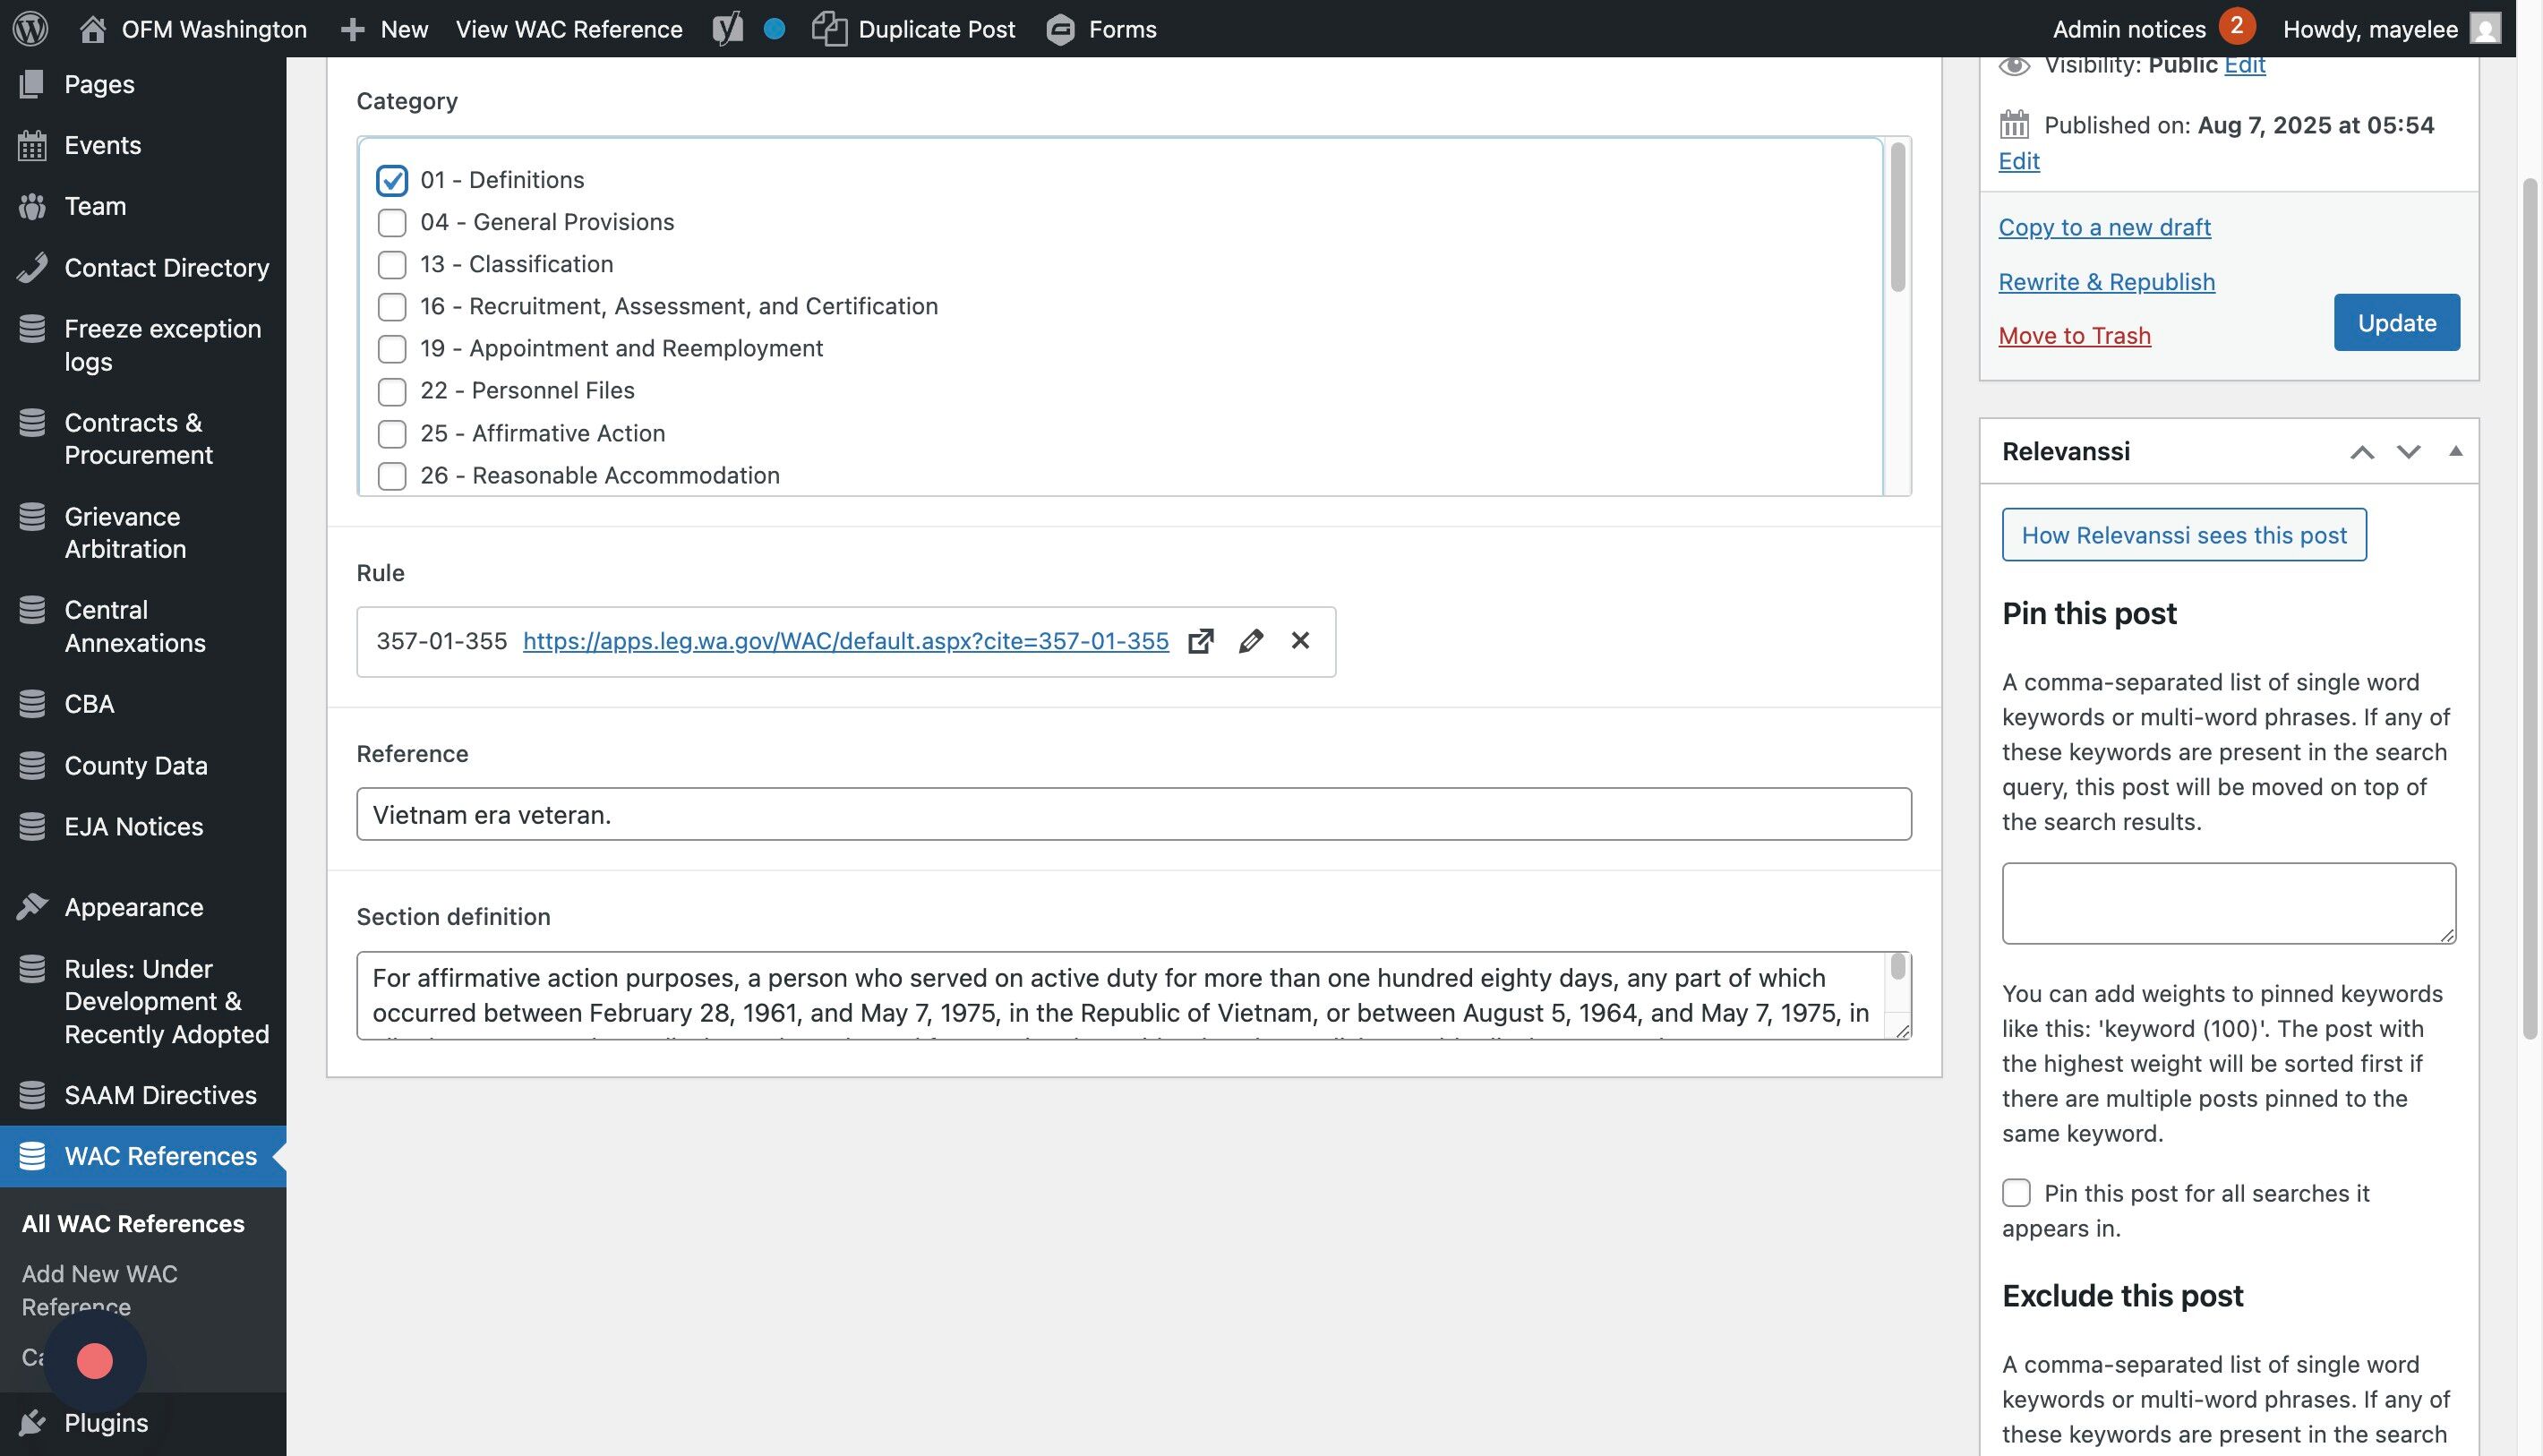Open the Yoast SEO admin bar icon
This screenshot has width=2543, height=1456.
coord(728,29)
